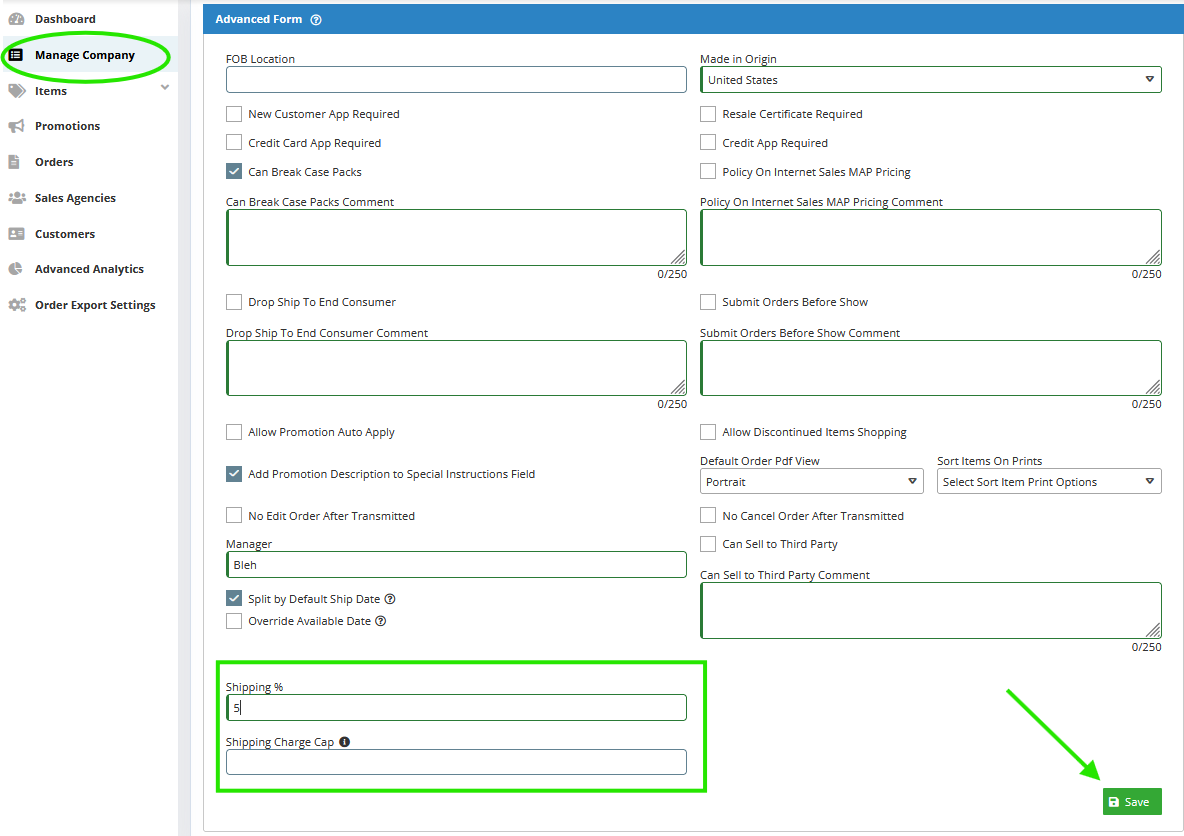
Task: Click the Manage Company list icon
Action: [16, 55]
